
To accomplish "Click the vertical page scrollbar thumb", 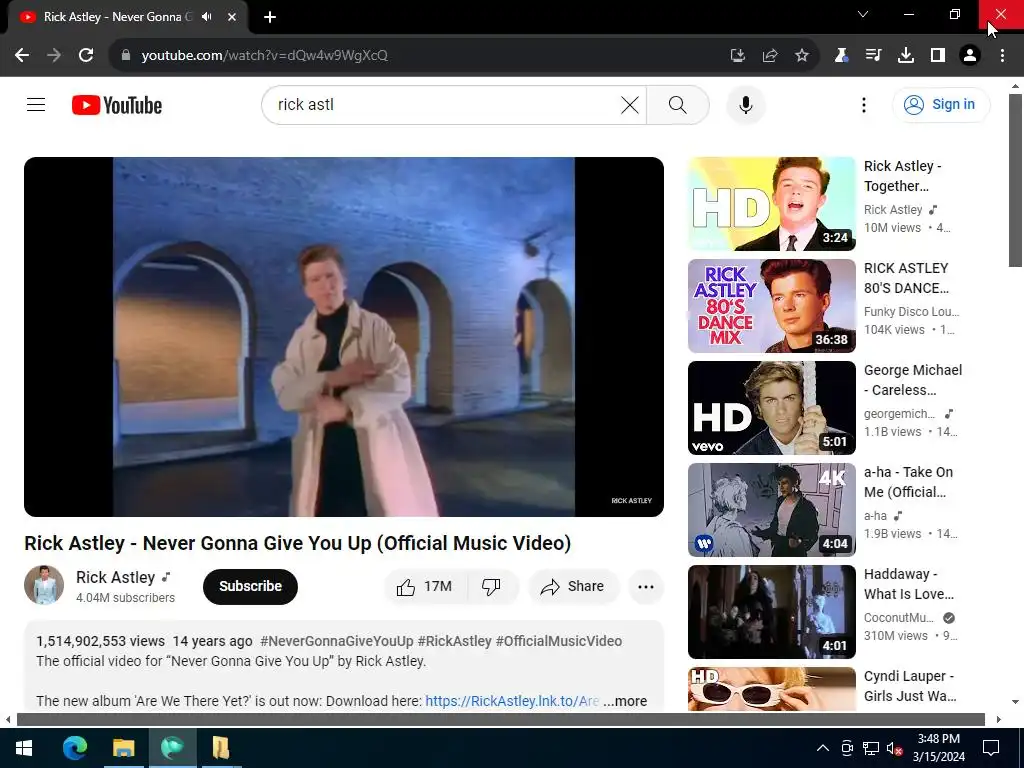I will [x=1015, y=180].
